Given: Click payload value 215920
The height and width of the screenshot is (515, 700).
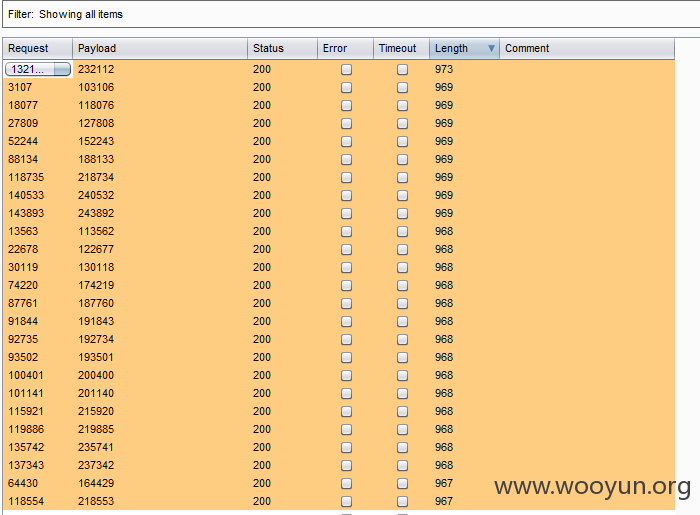Looking at the screenshot, I should (96, 411).
